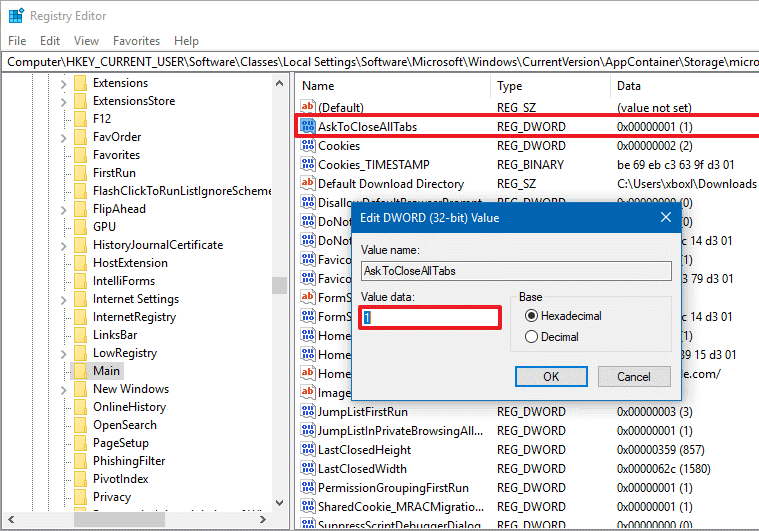The width and height of the screenshot is (759, 531).
Task: Click the Default Download Directory string icon
Action: (307, 183)
